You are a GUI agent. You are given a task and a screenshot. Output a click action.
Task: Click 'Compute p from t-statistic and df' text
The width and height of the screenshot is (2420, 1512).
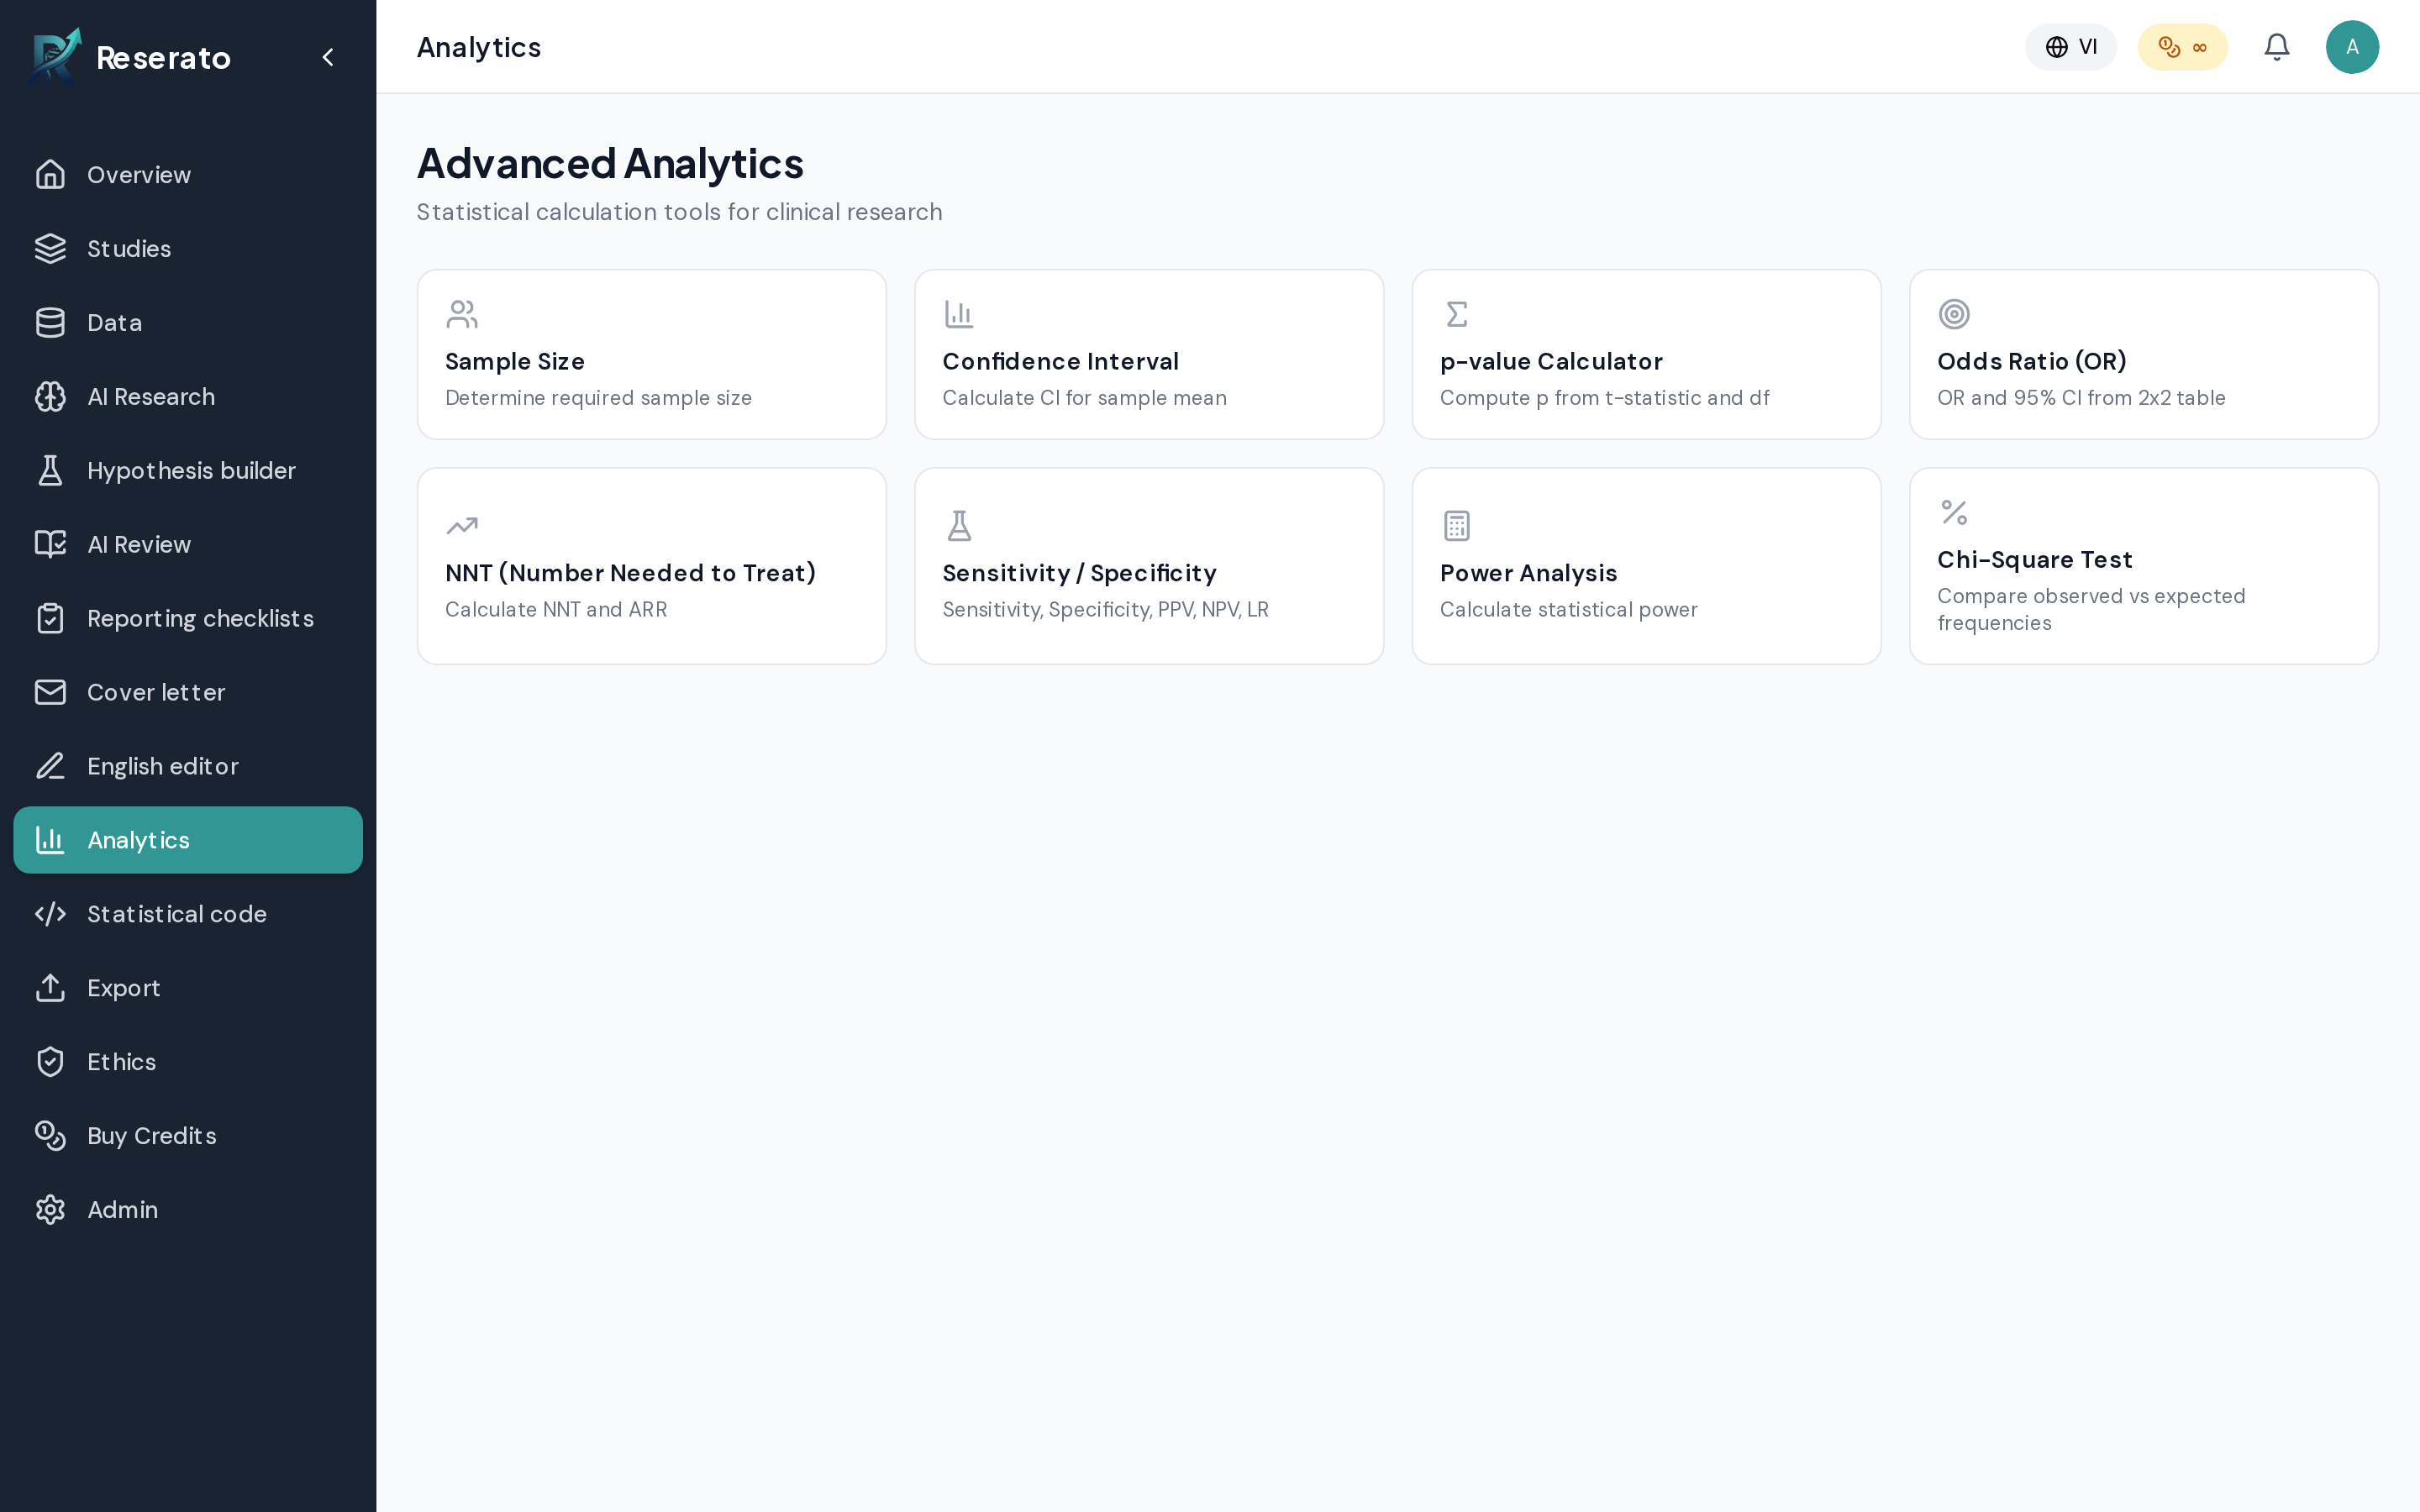1604,398
